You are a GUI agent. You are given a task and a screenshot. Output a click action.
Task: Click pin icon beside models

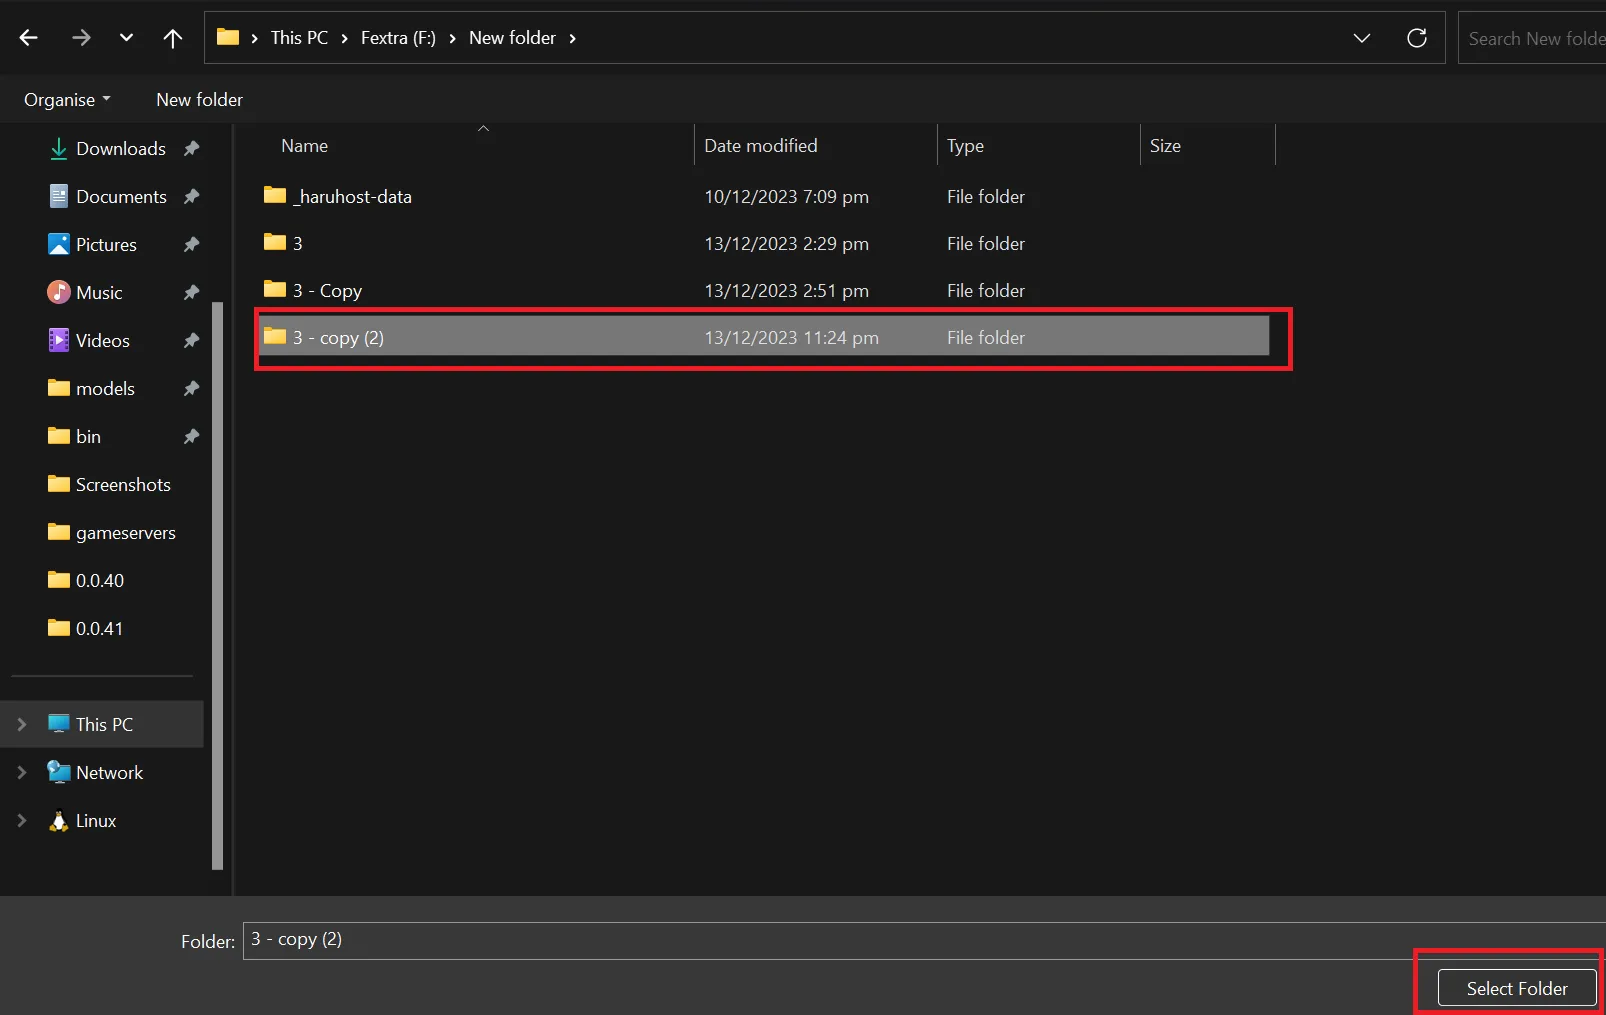tap(191, 389)
